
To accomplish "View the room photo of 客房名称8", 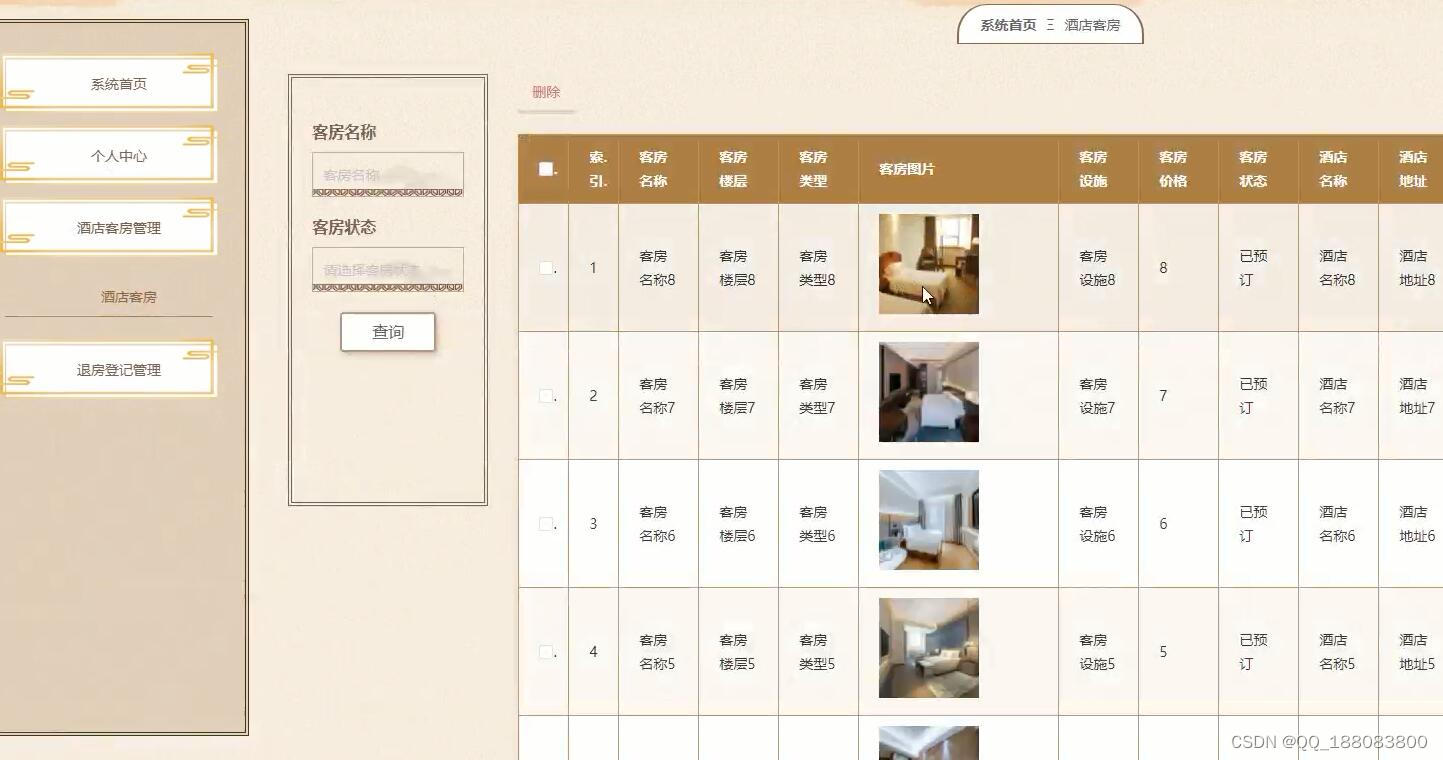I will (927, 263).
